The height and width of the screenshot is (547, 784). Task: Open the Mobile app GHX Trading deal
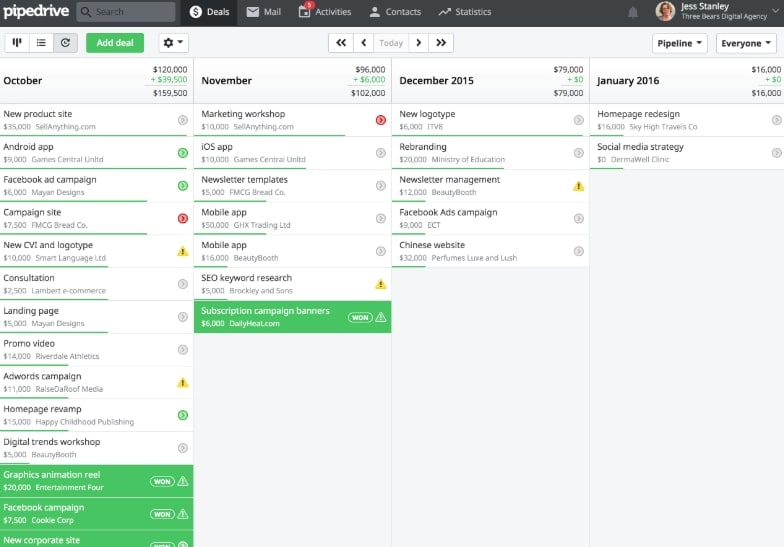pyautogui.click(x=292, y=218)
